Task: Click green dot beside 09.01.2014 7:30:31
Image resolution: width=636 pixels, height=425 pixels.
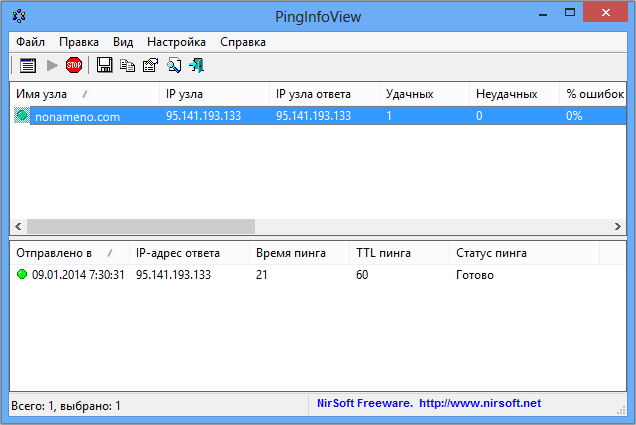Action: coord(22,275)
